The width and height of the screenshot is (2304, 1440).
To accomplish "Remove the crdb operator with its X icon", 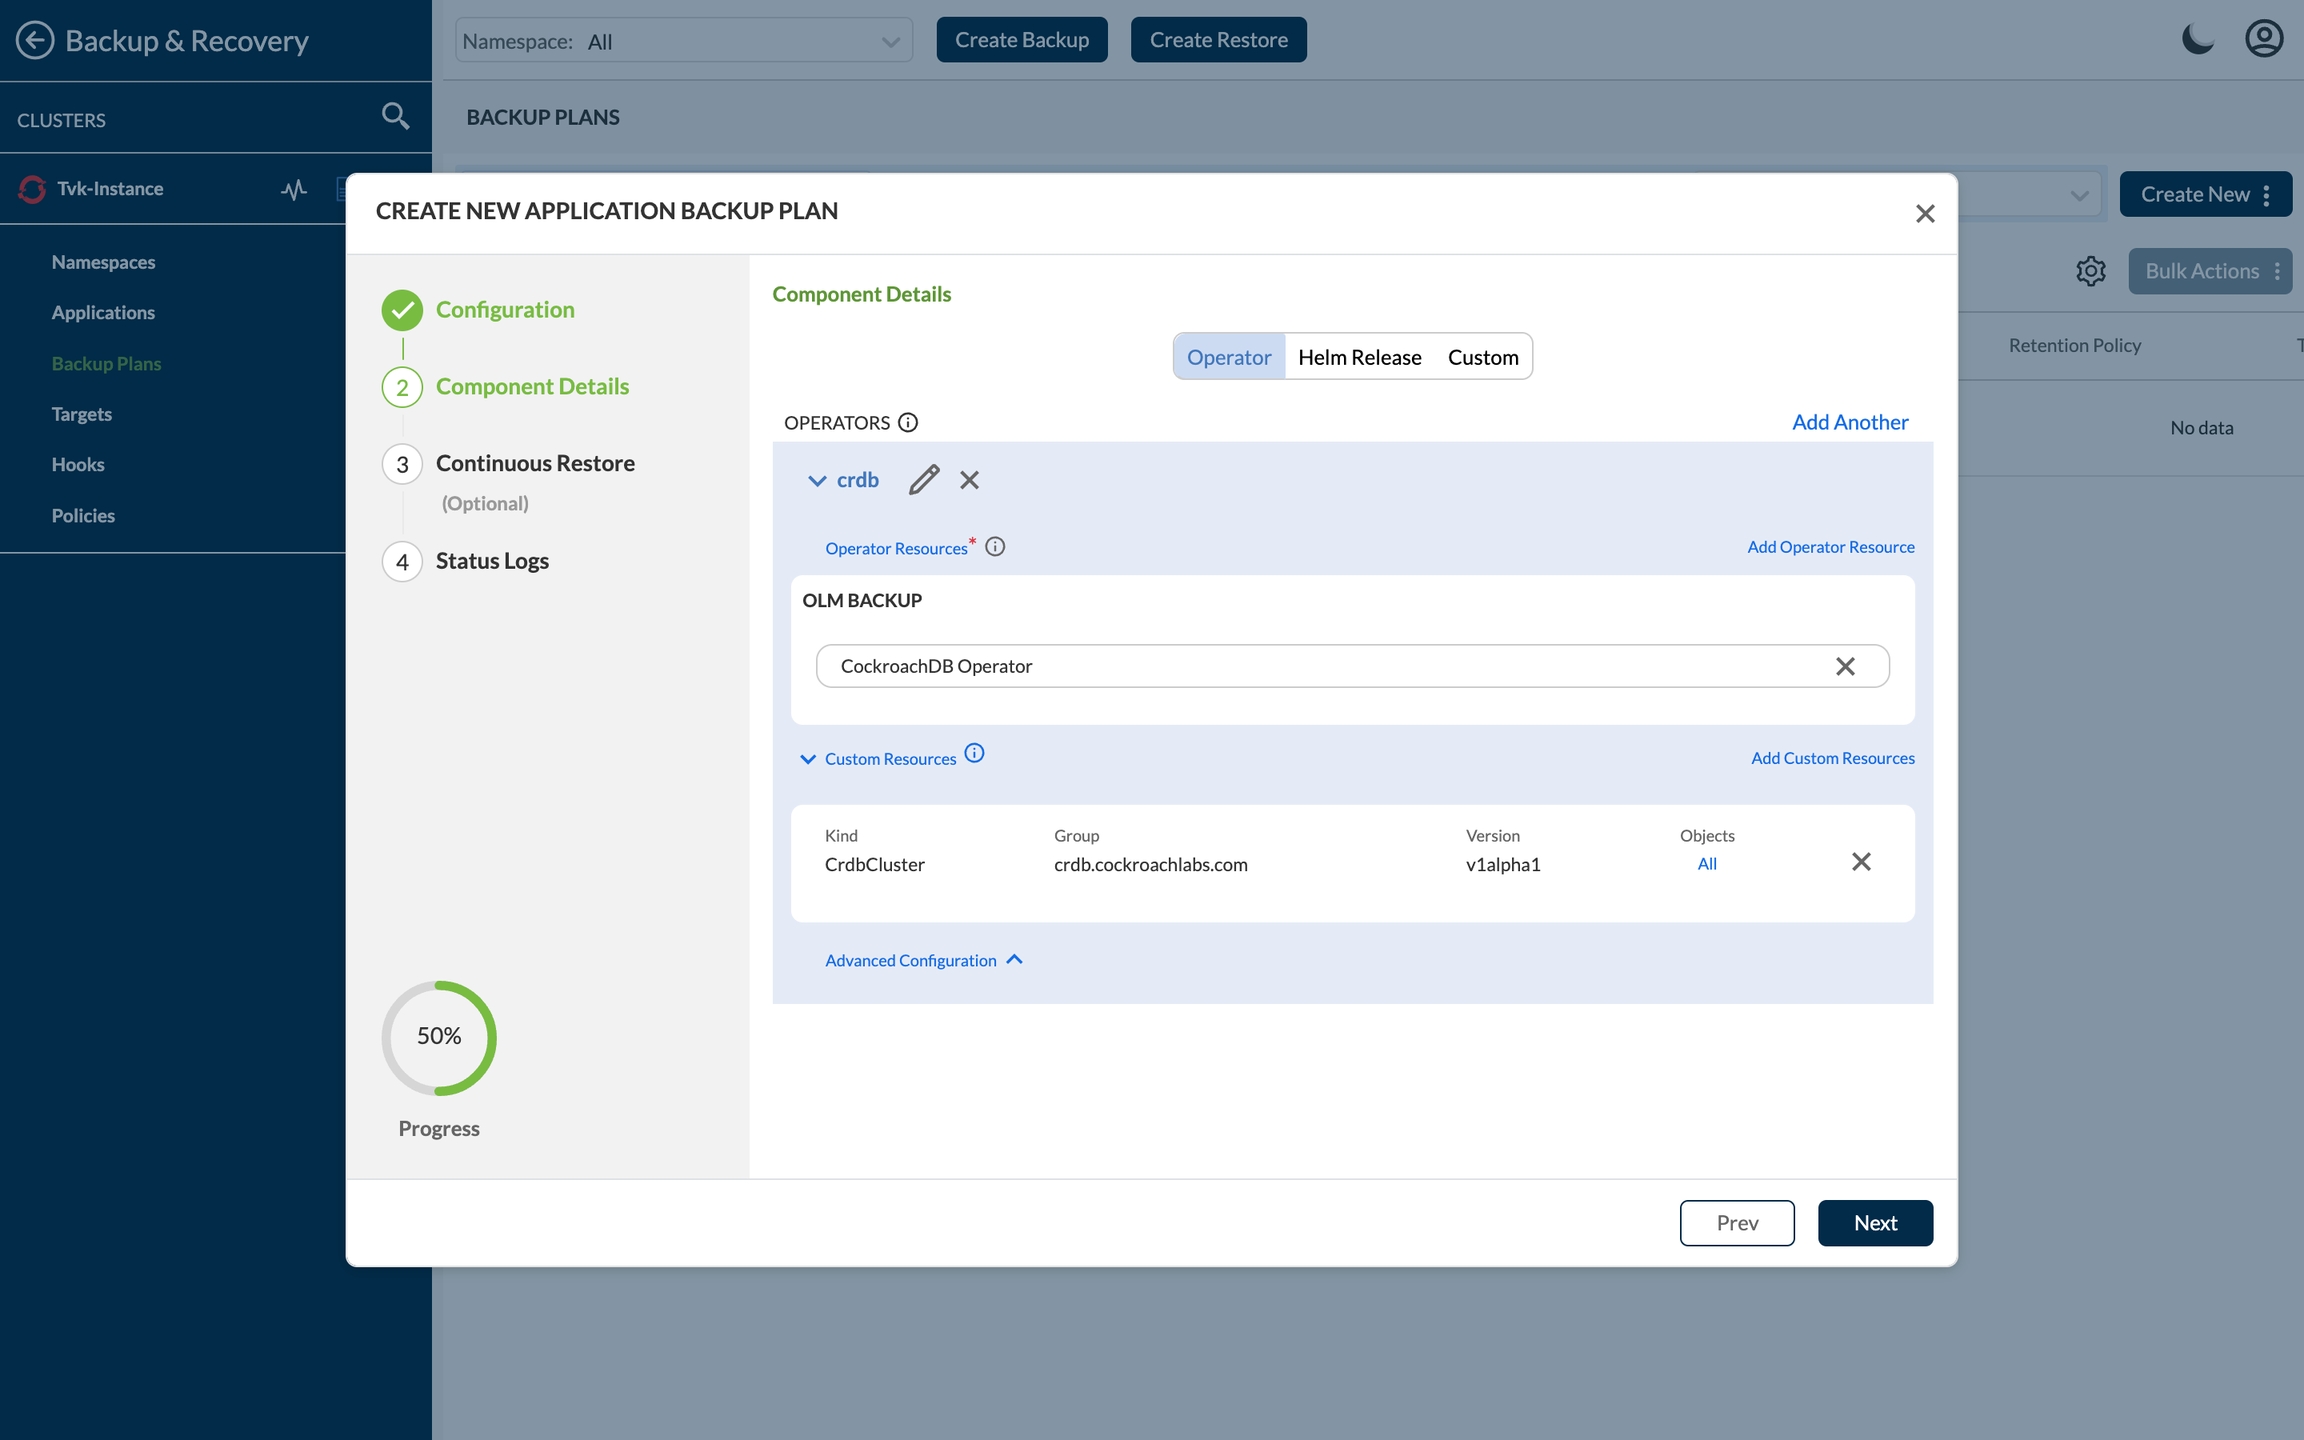I will click(x=969, y=480).
